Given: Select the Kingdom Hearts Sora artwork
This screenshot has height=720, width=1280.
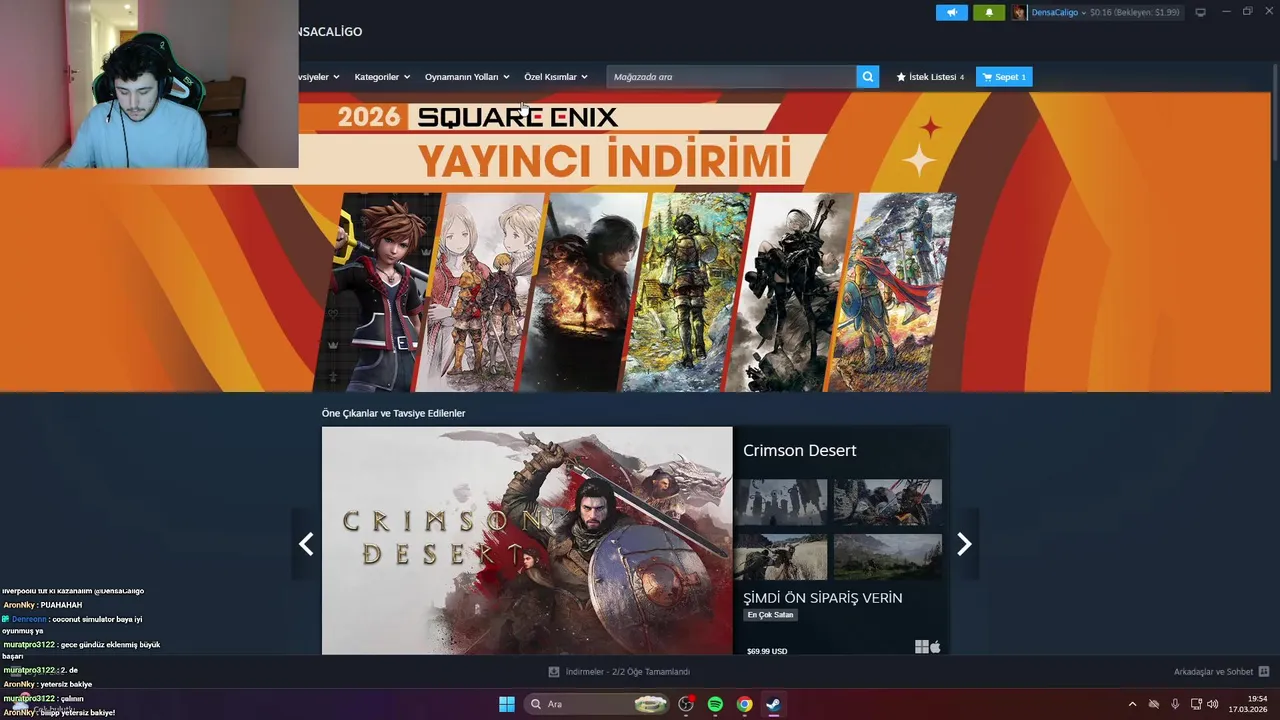Looking at the screenshot, I should 378,292.
